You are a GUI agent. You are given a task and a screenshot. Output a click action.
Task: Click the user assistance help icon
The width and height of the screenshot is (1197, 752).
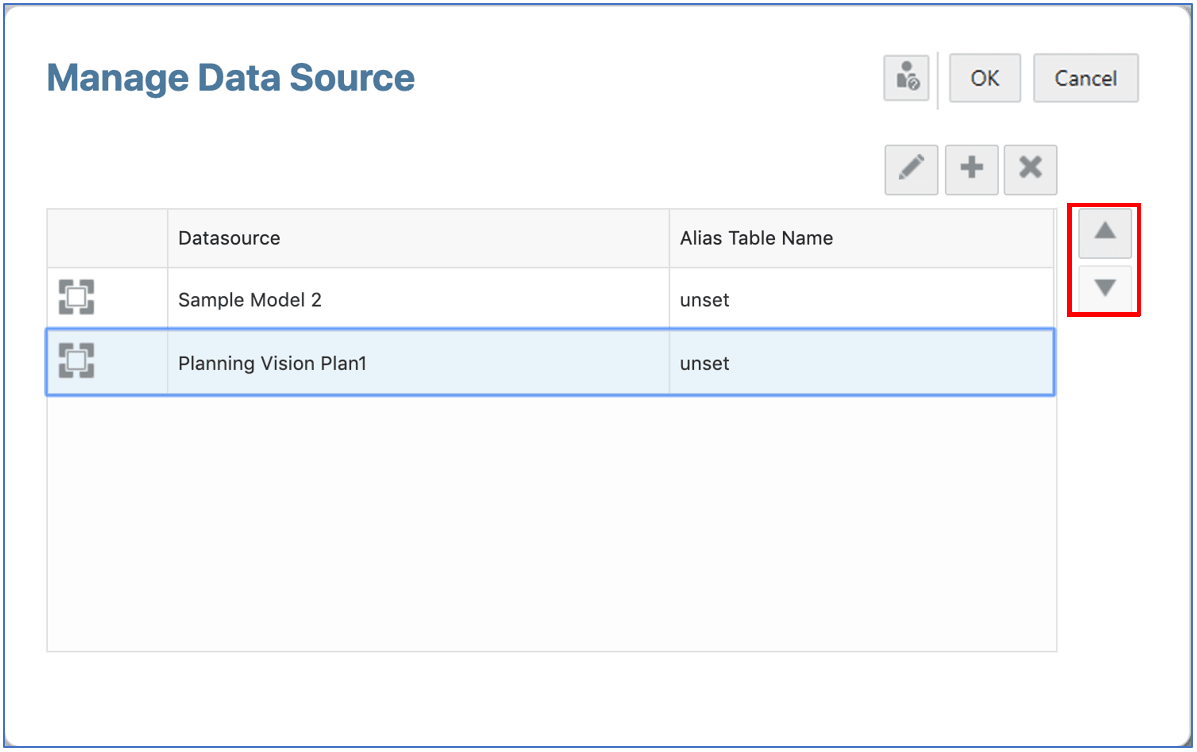coord(907,78)
